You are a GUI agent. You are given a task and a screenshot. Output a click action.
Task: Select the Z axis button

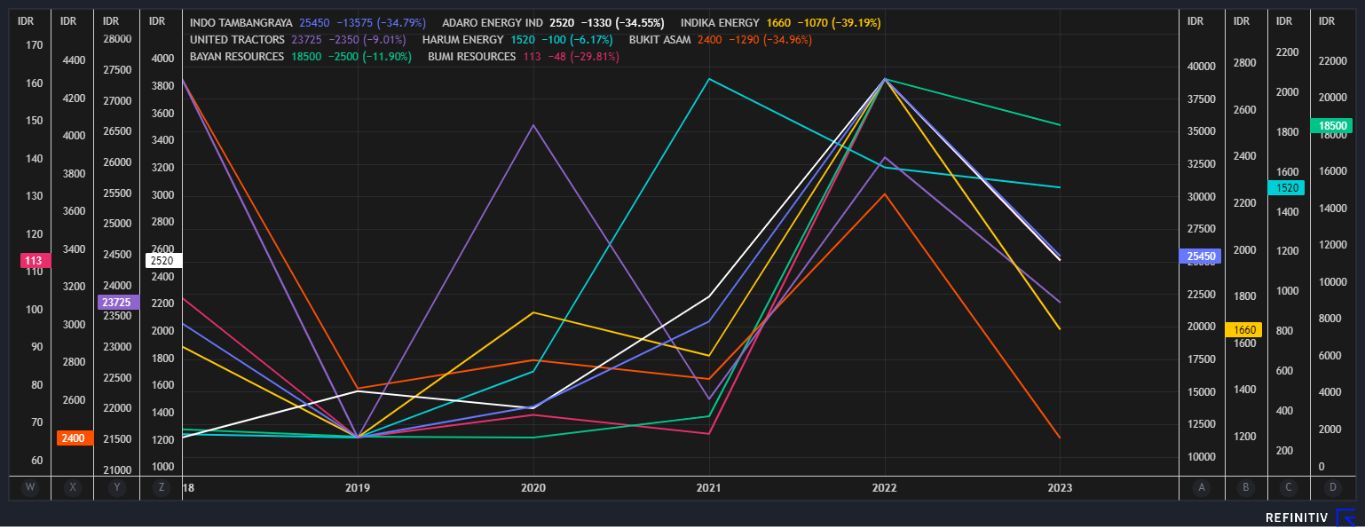(162, 488)
